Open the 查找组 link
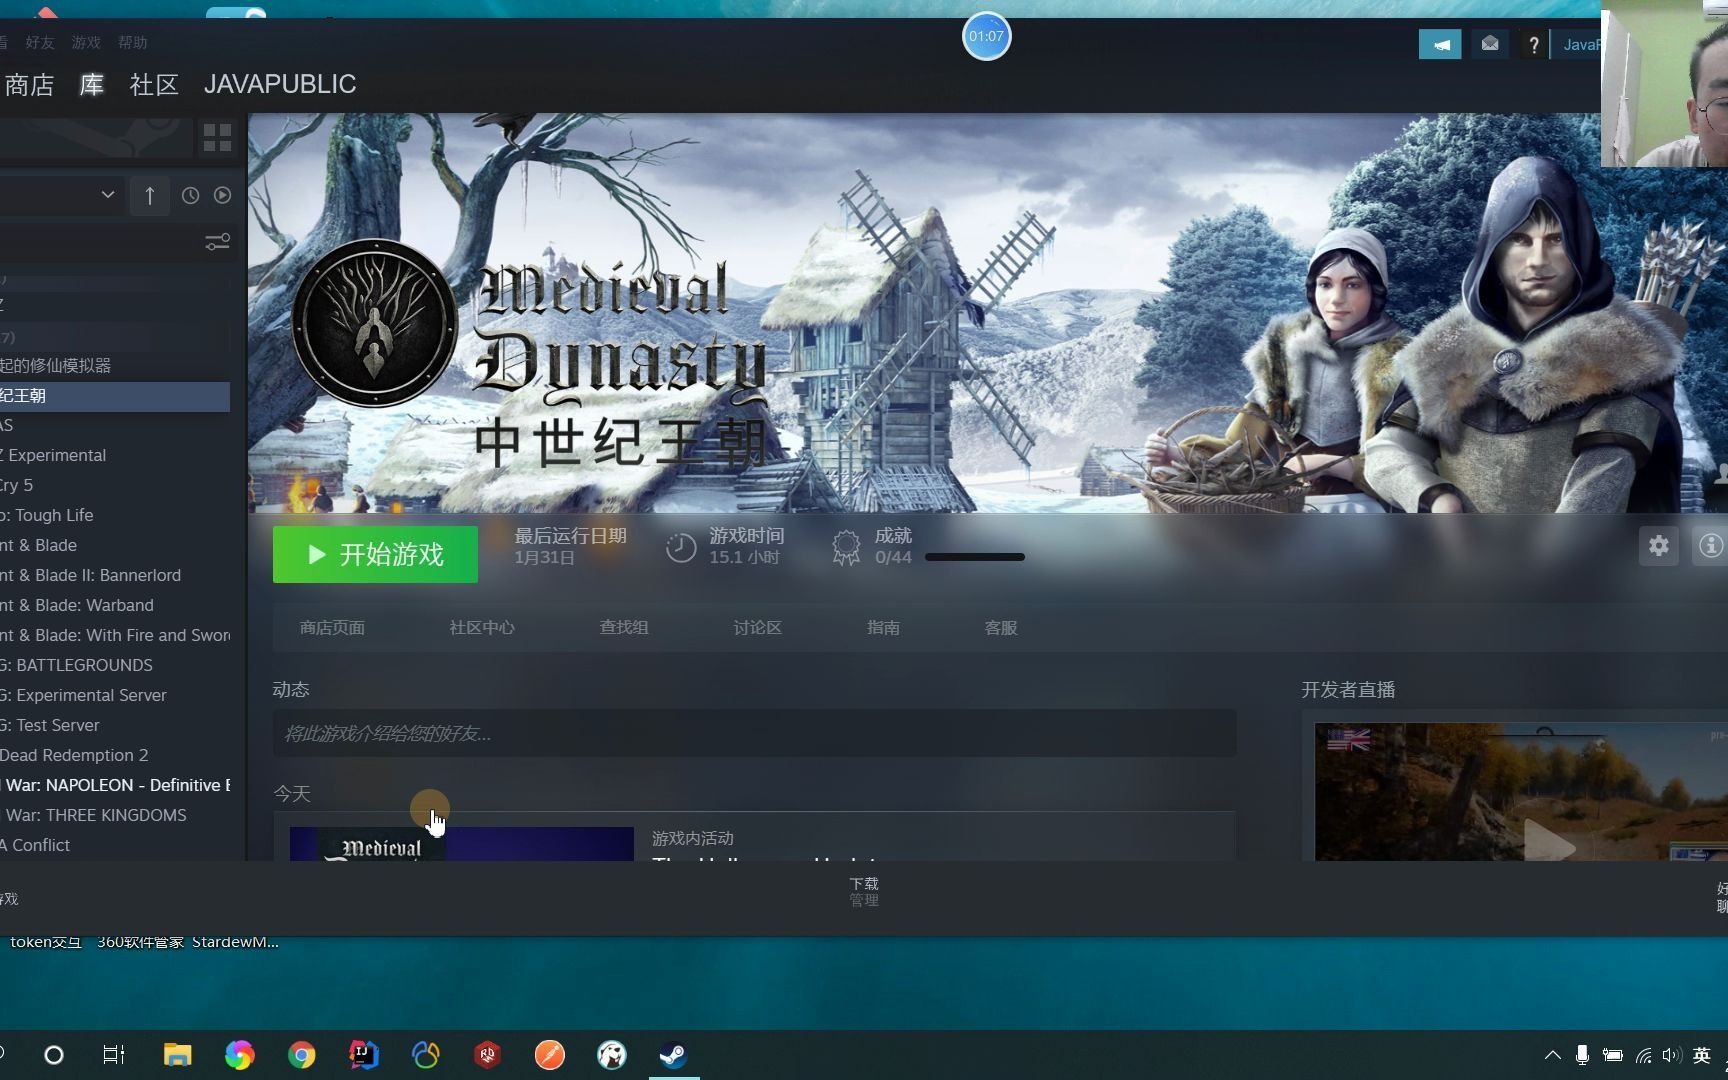 point(624,628)
